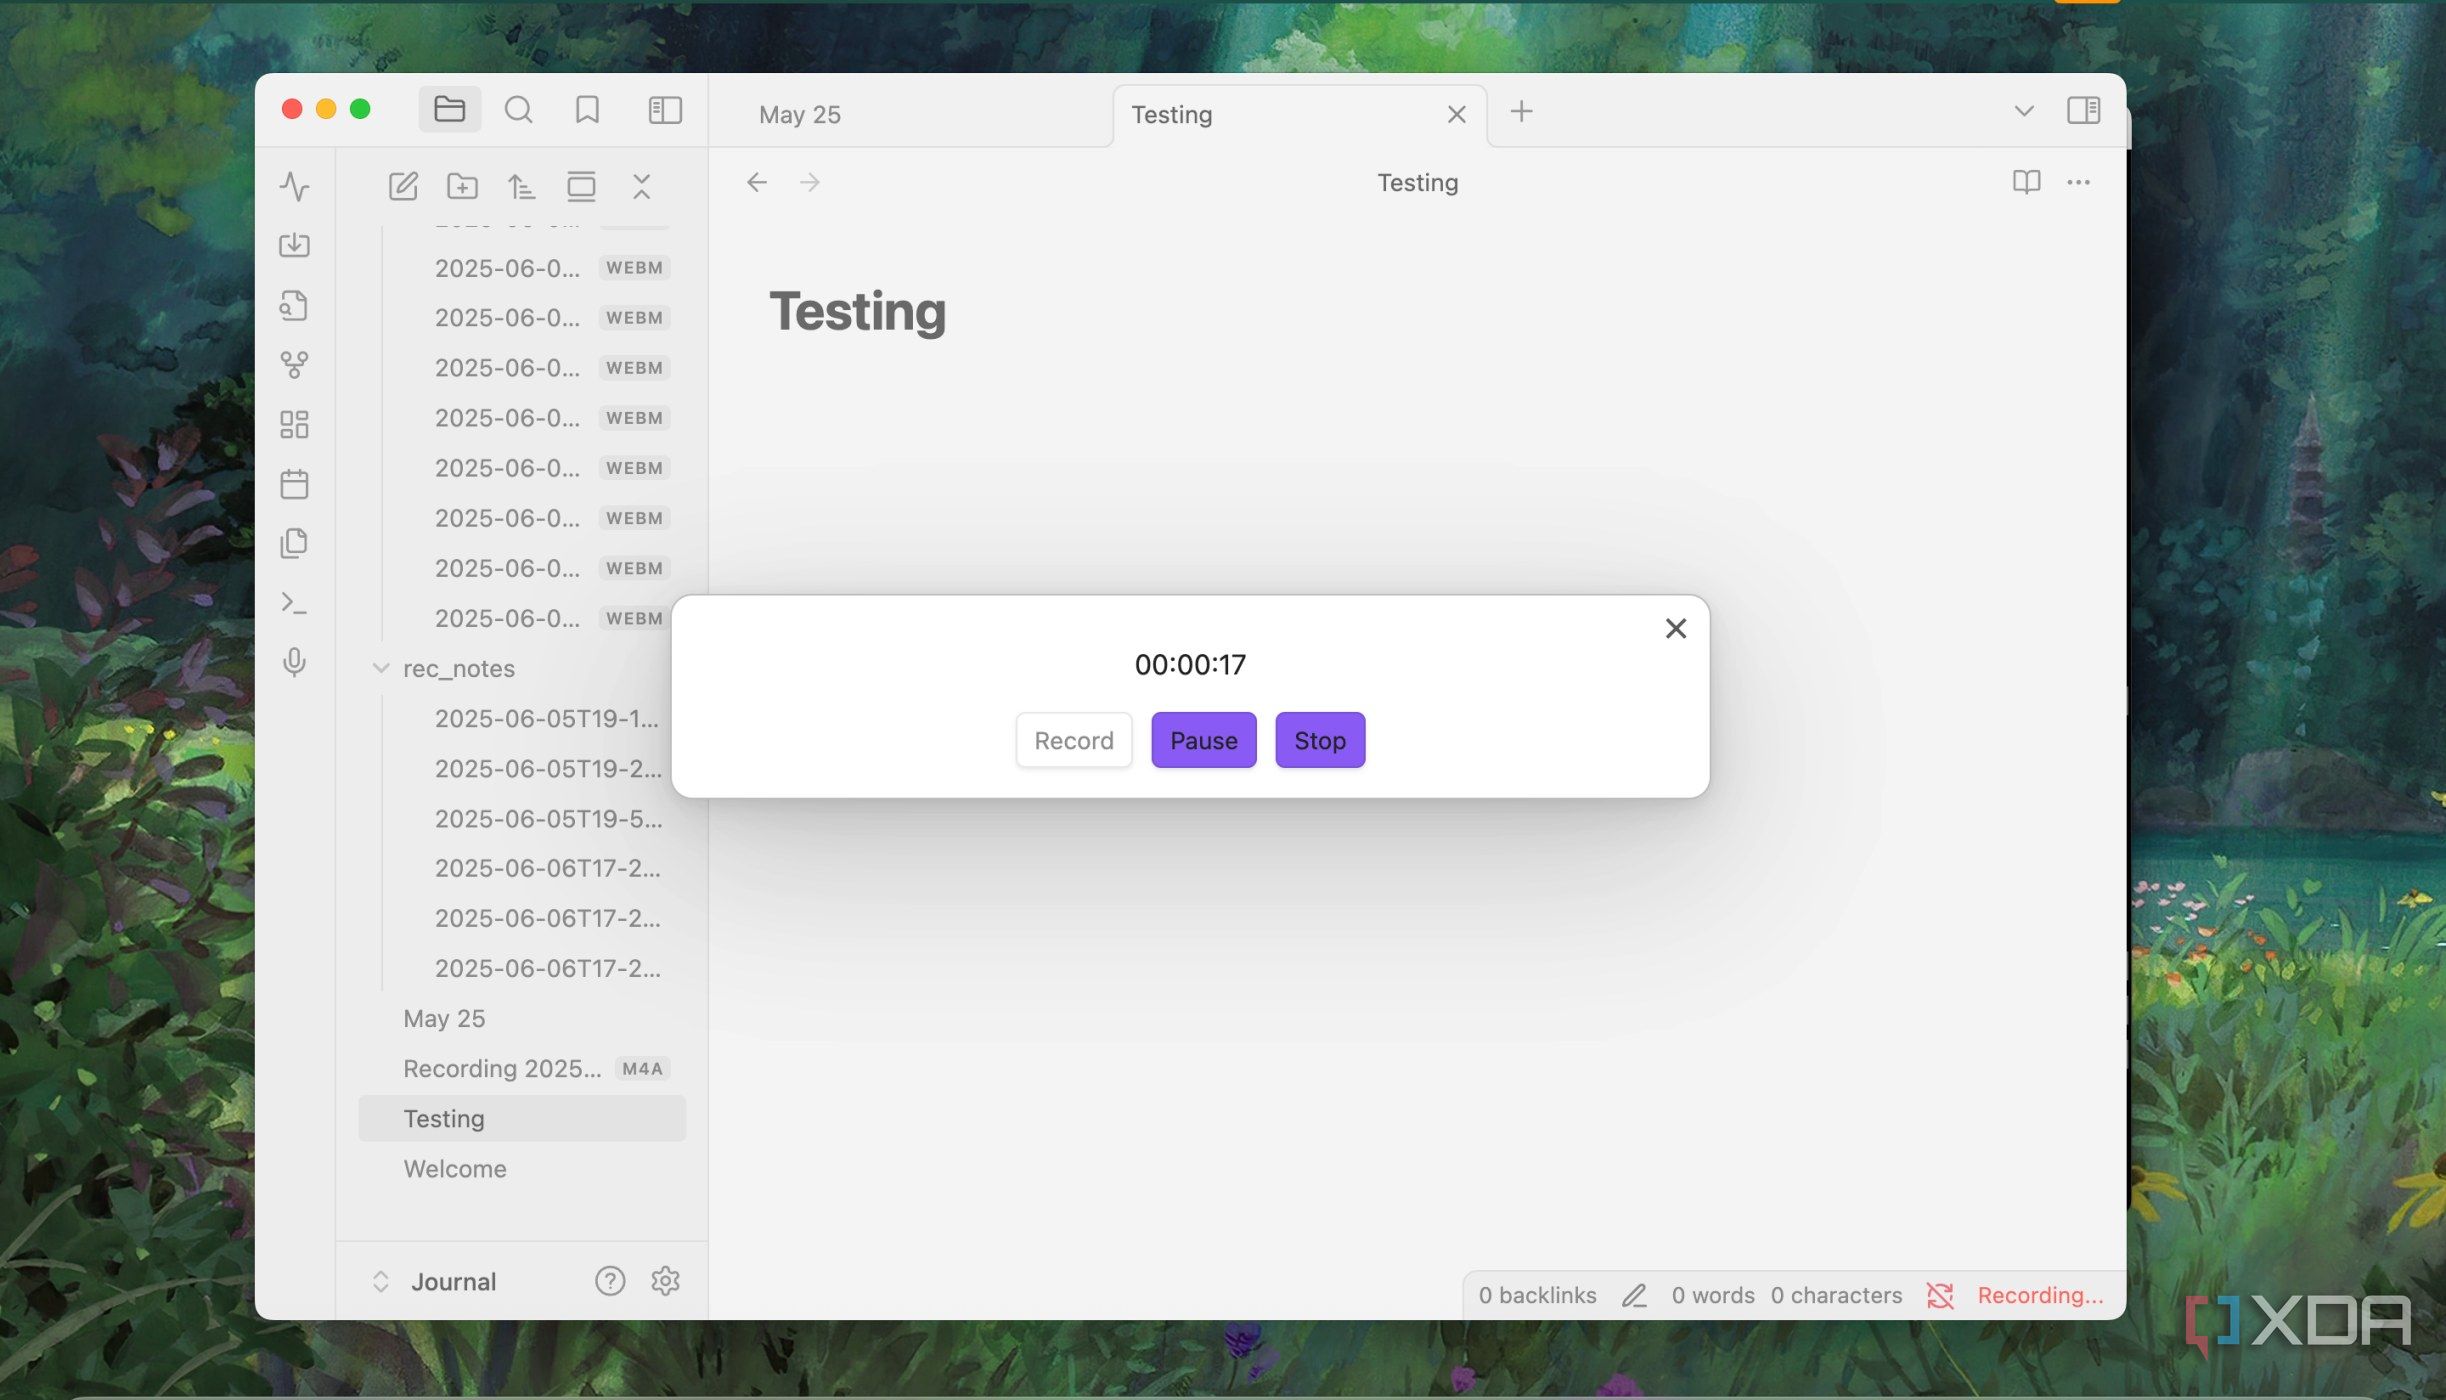Navigate back with left arrow
Screen dimensions: 2446x1400
pos(757,182)
